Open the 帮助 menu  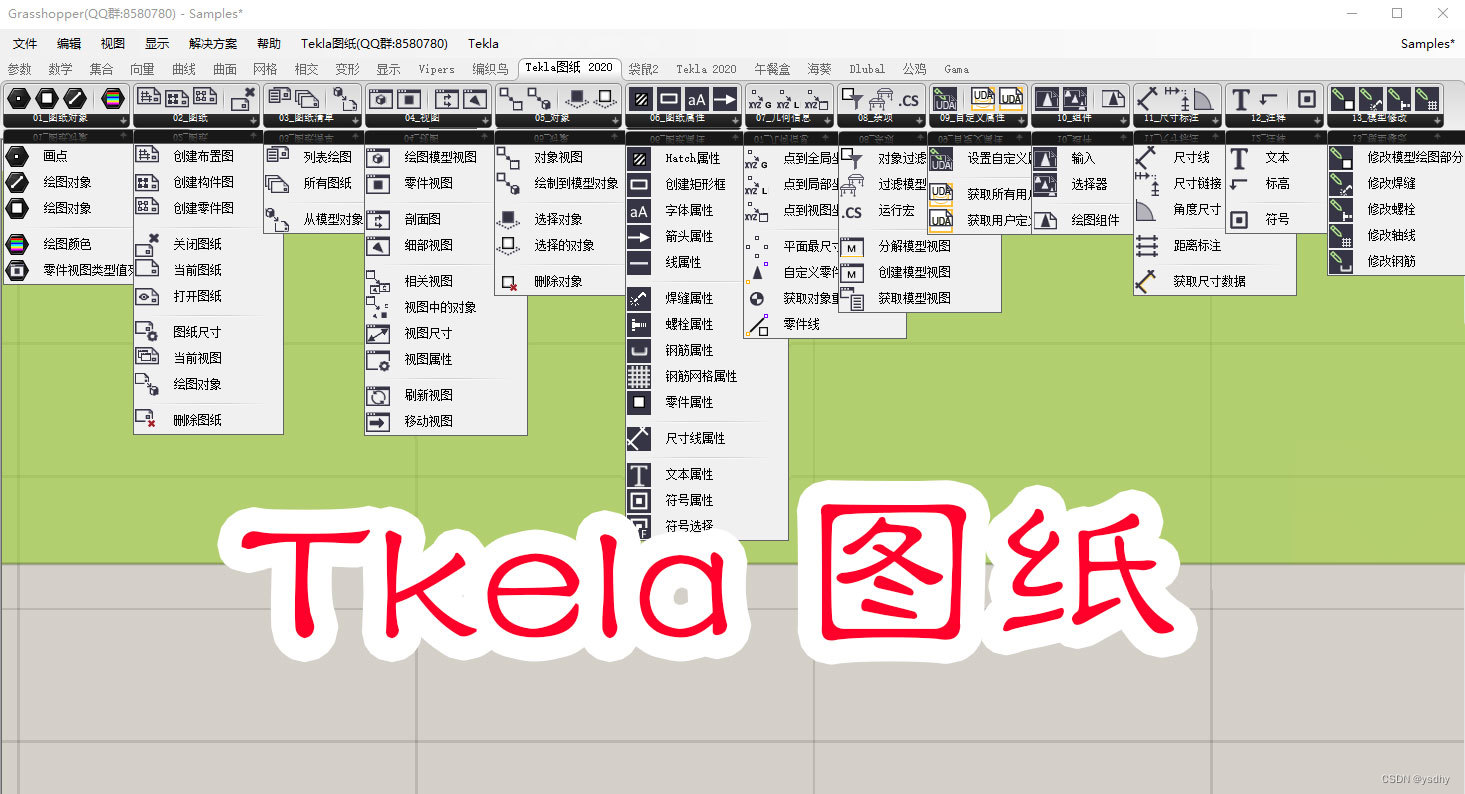point(269,43)
